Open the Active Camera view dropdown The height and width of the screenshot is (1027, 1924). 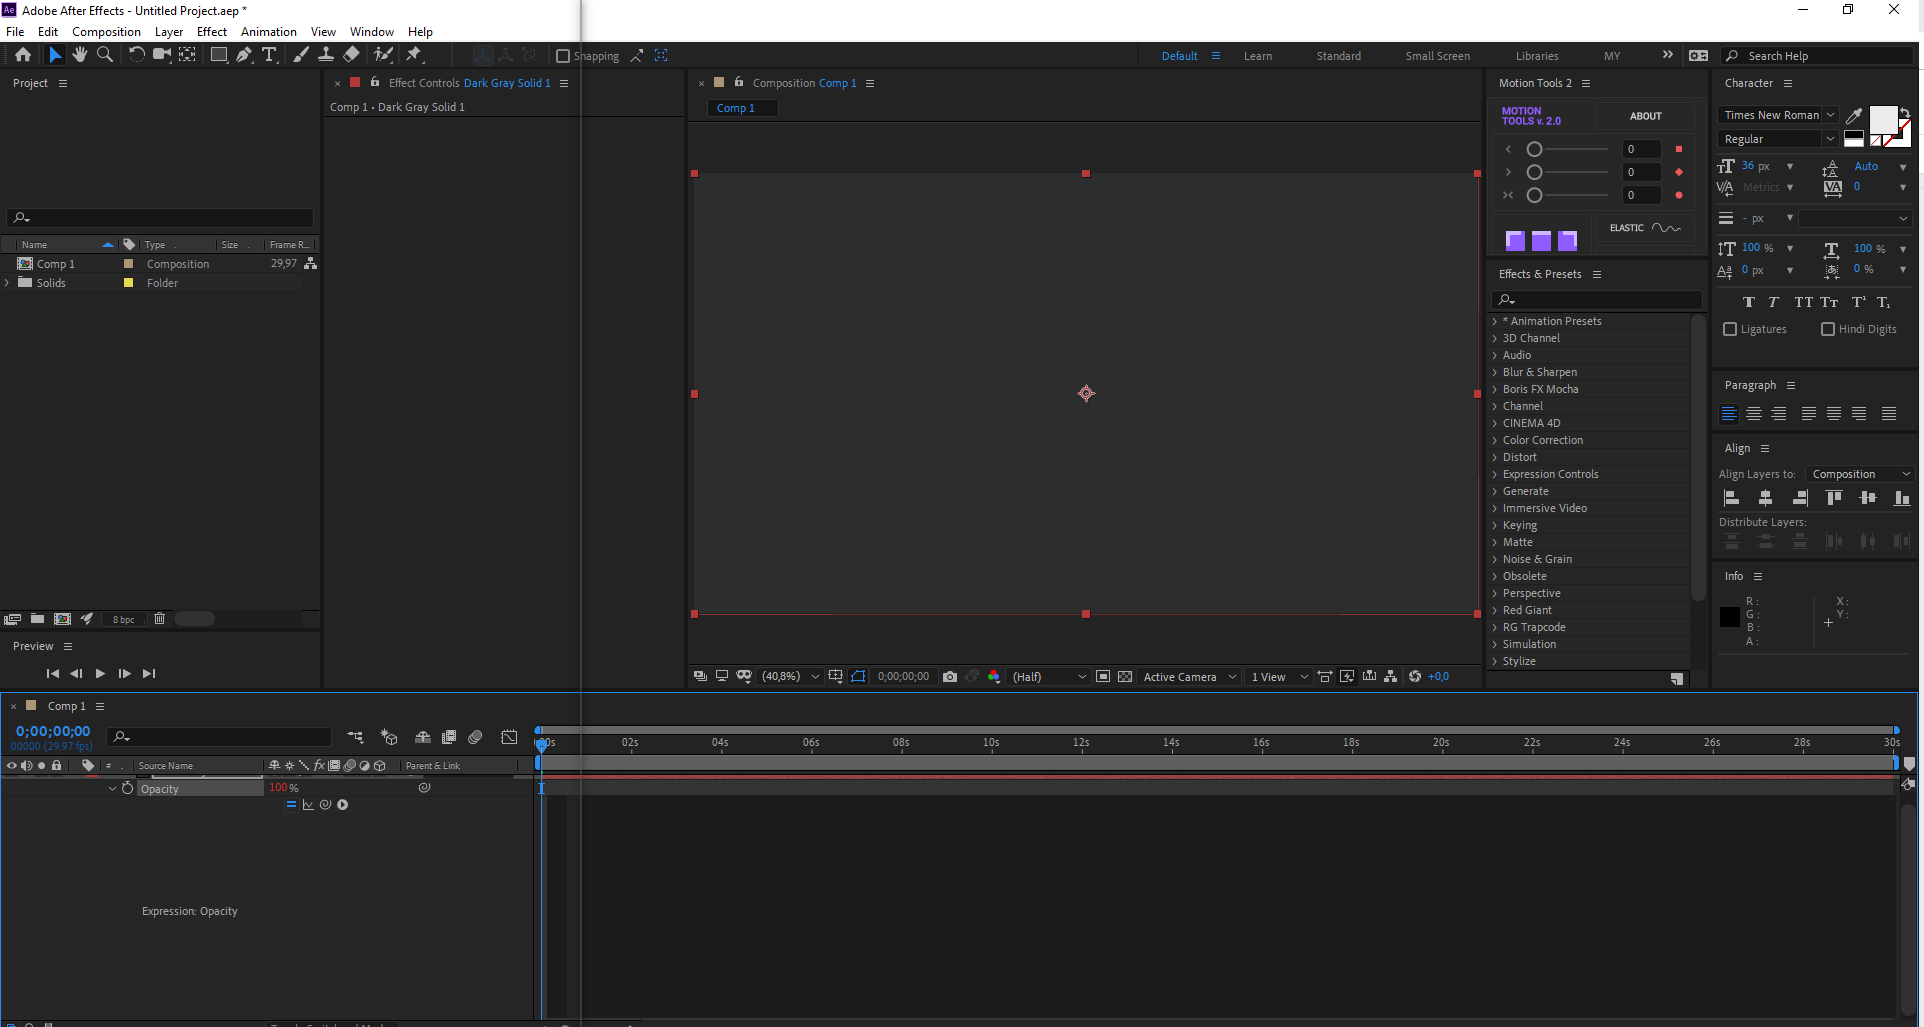point(1187,677)
